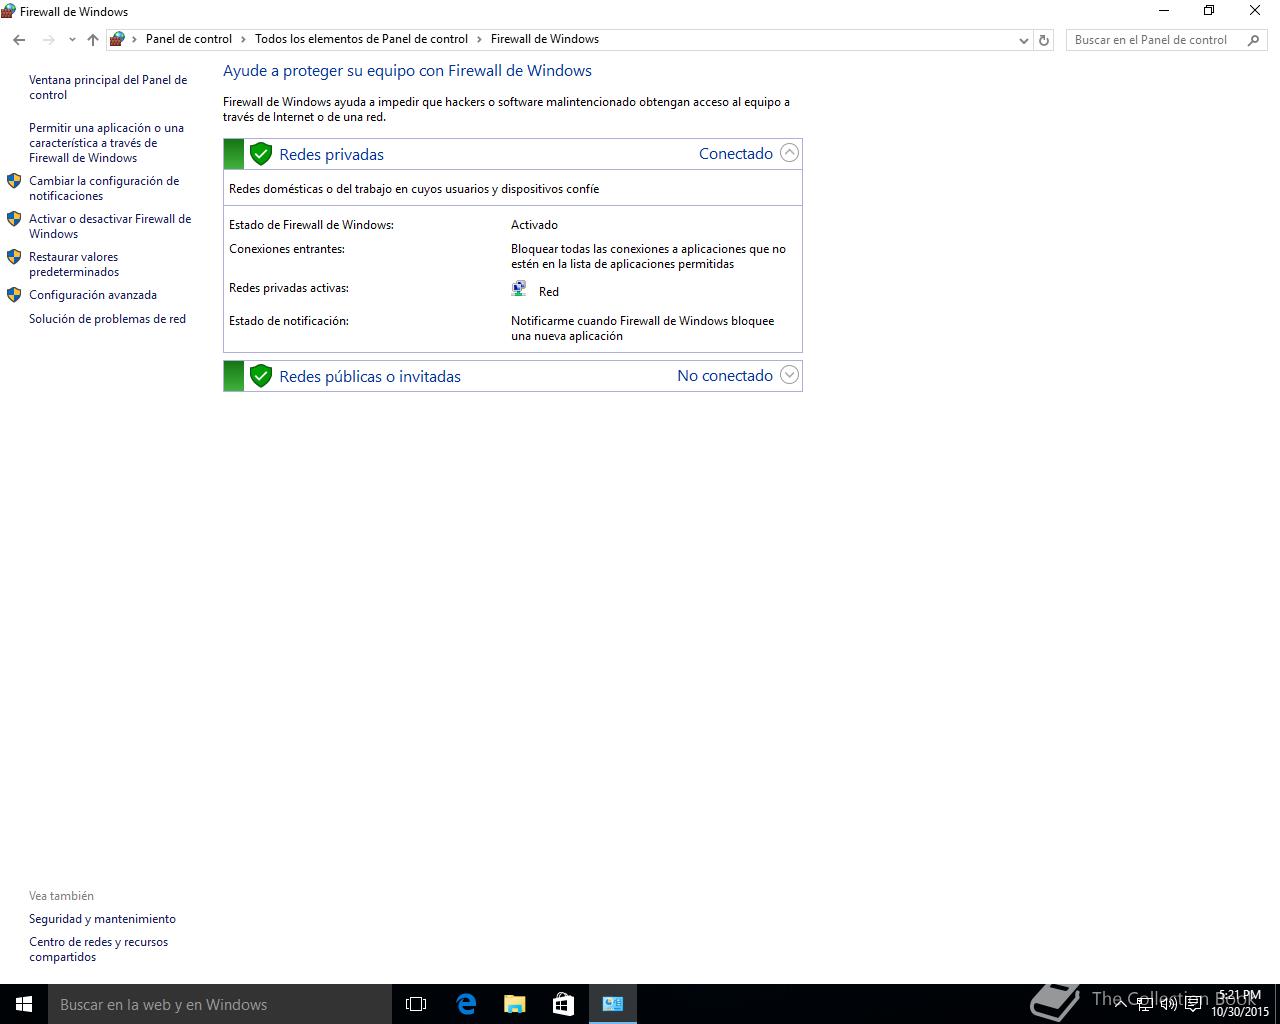1280x1024 pixels.
Task: Open Task View on the taskbar
Action: 416,1004
